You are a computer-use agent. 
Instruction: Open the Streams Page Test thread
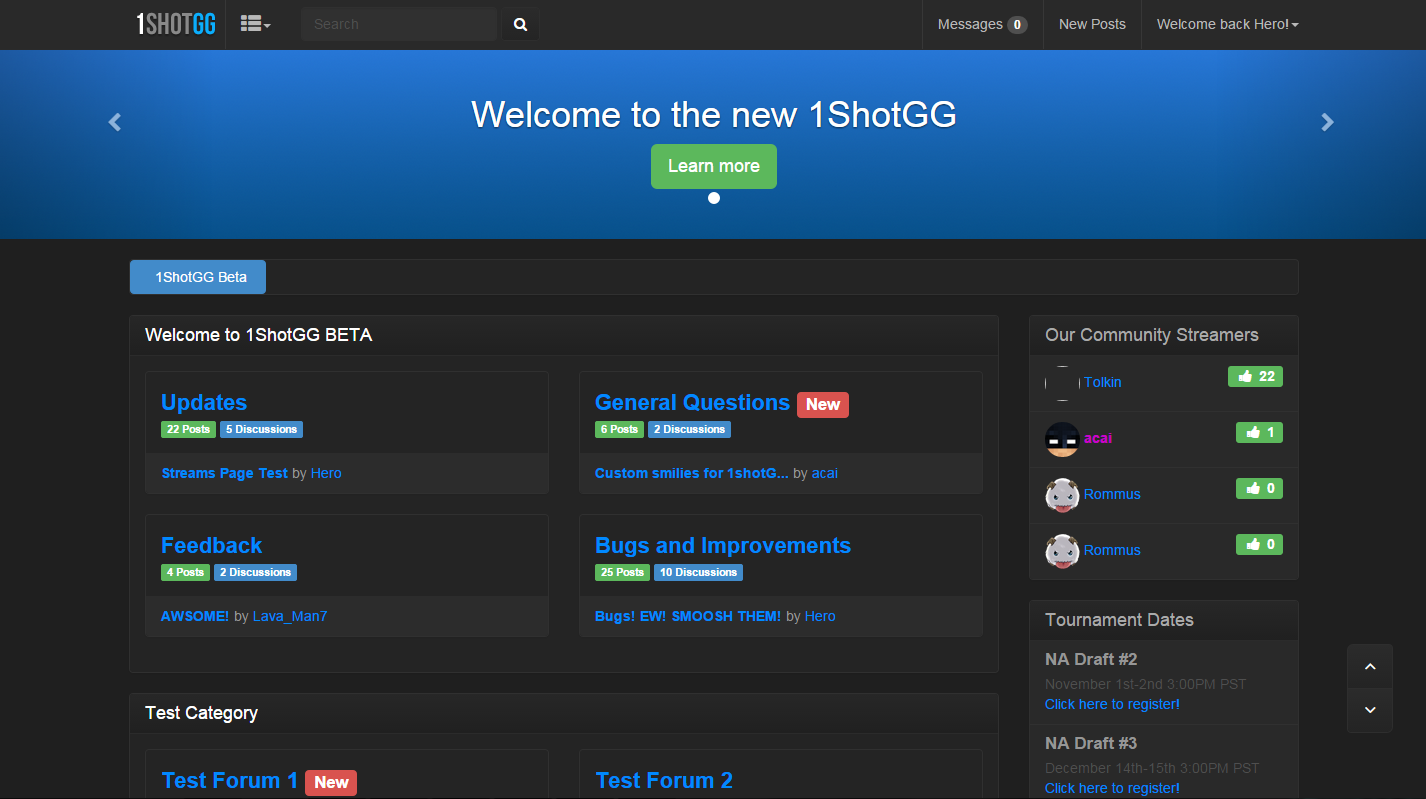click(224, 473)
